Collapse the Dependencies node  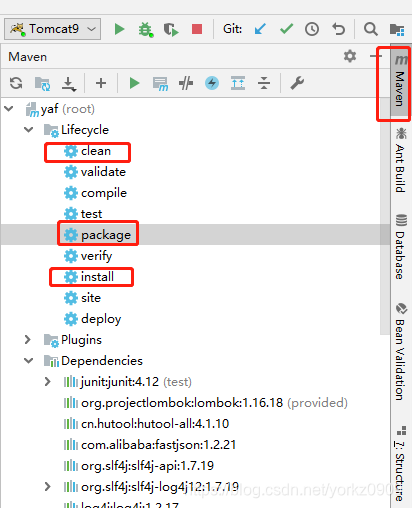pos(29,360)
